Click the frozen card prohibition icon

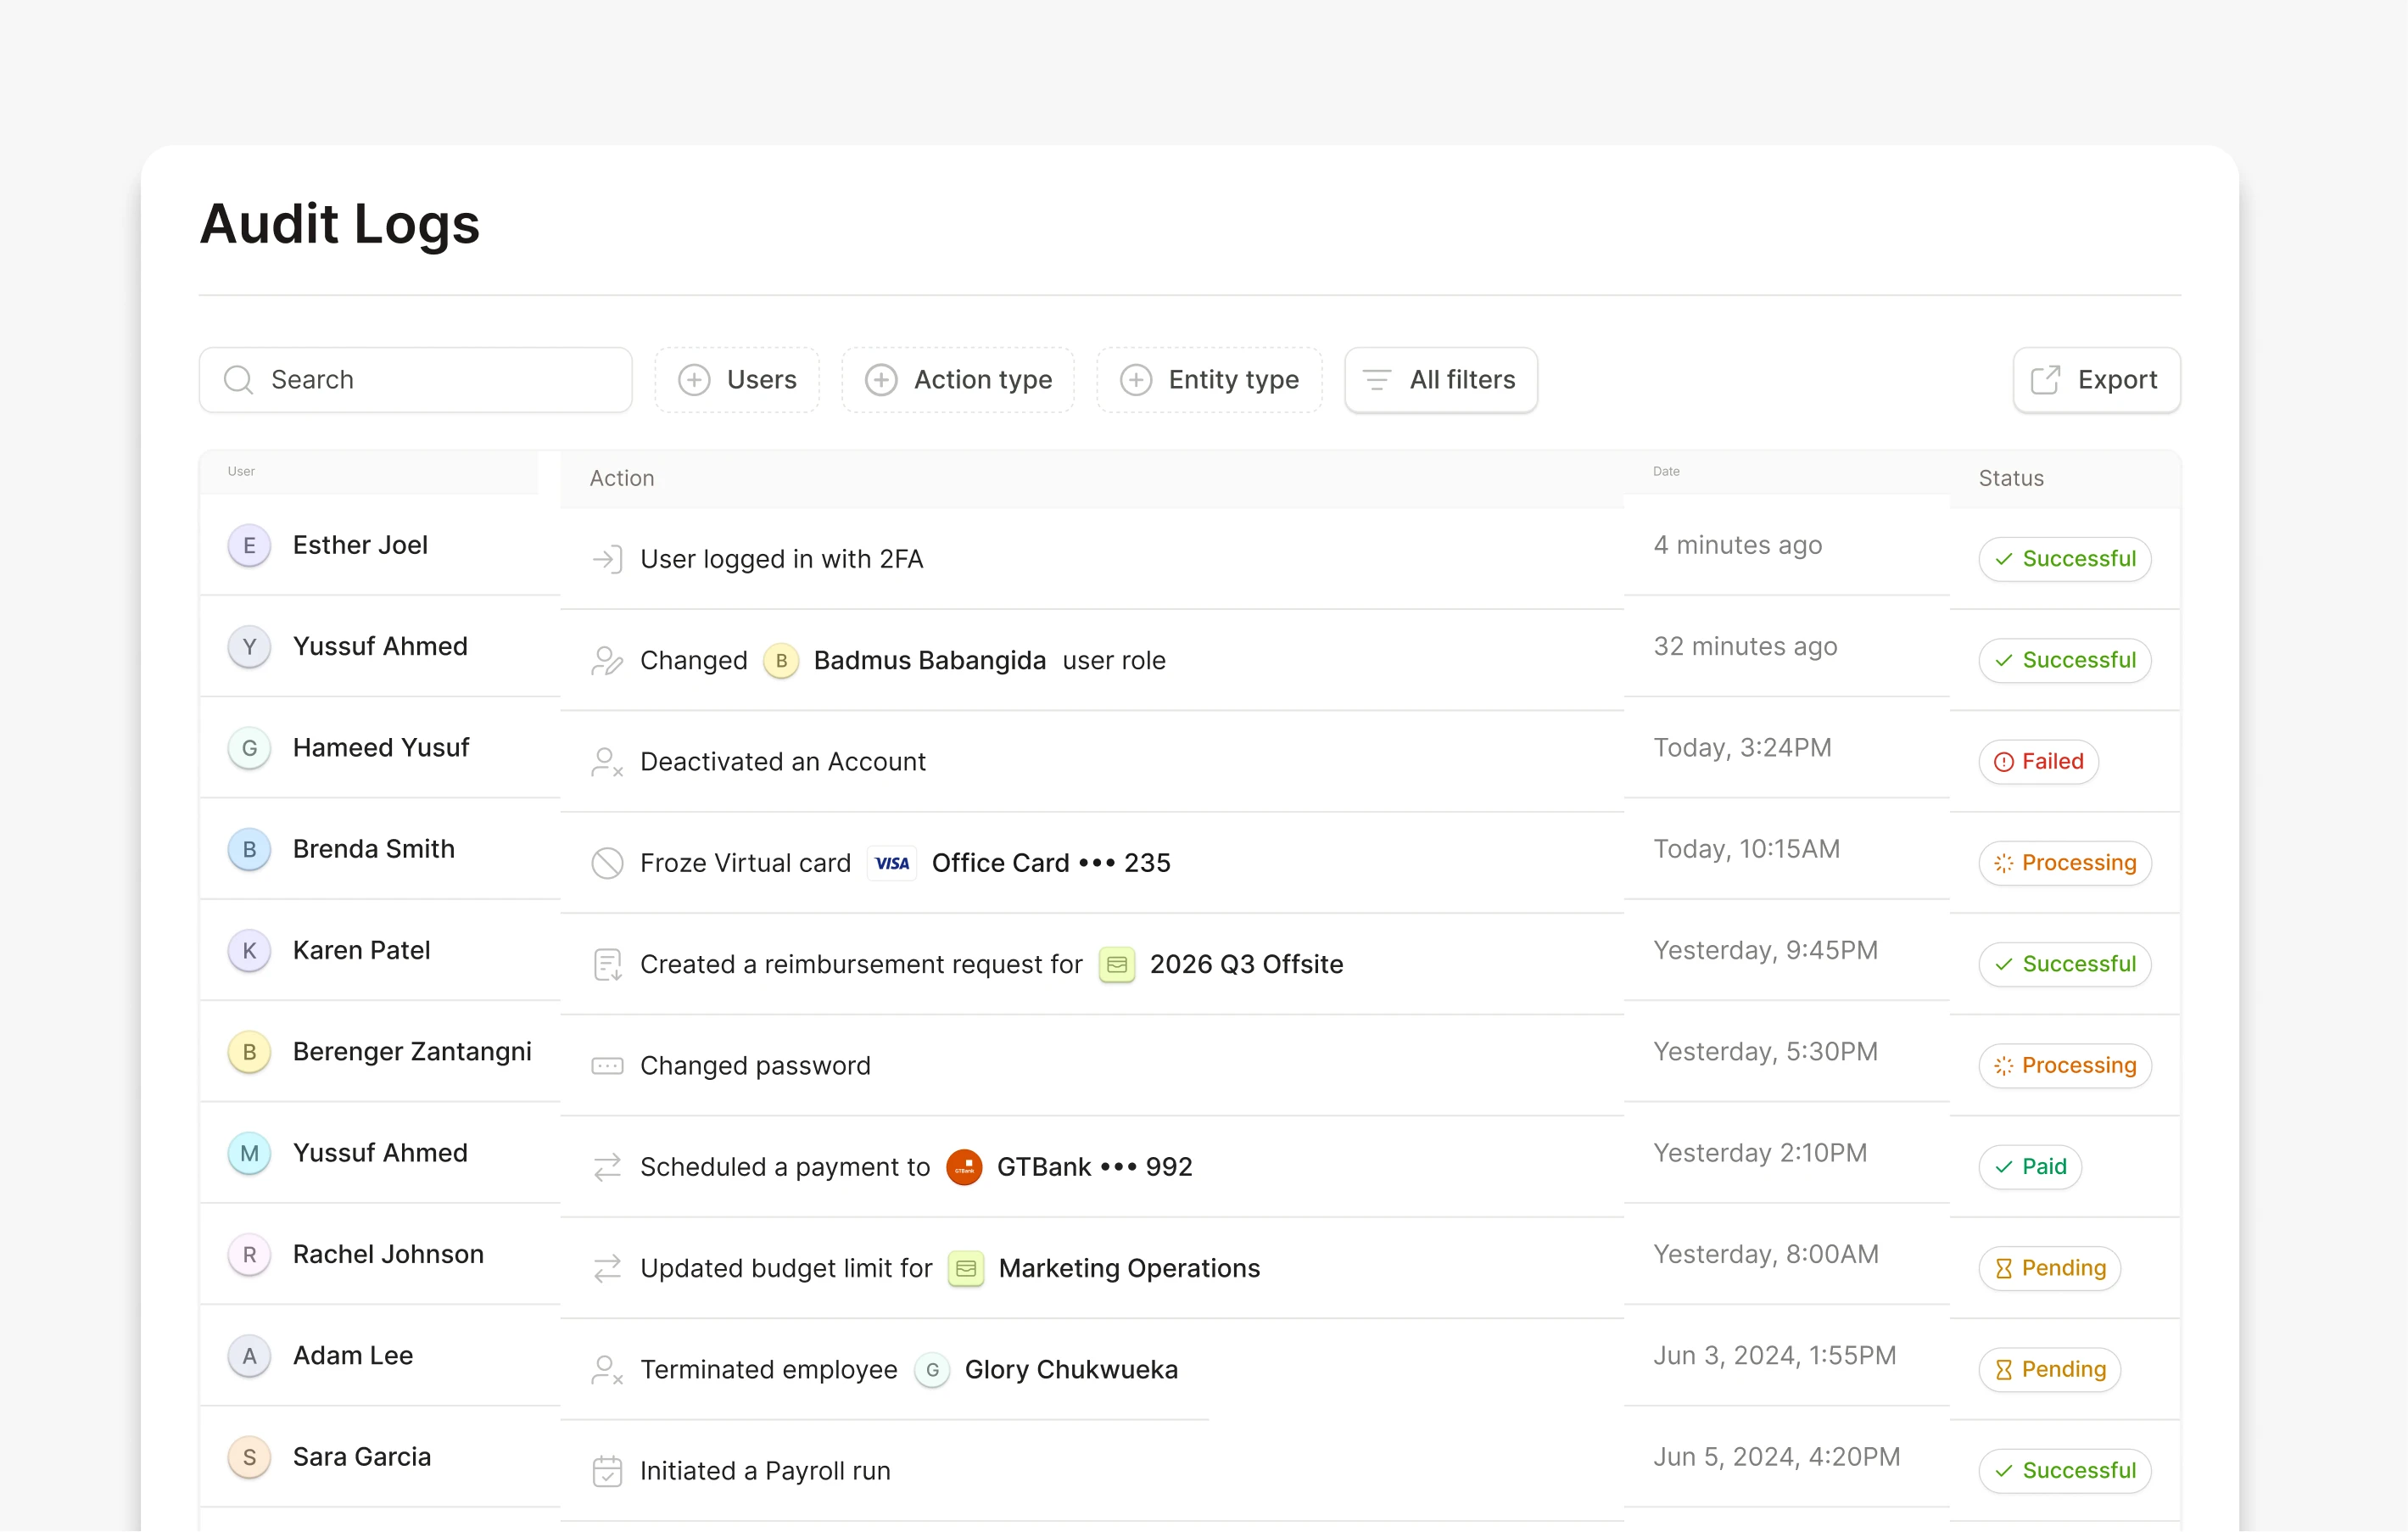(x=607, y=863)
